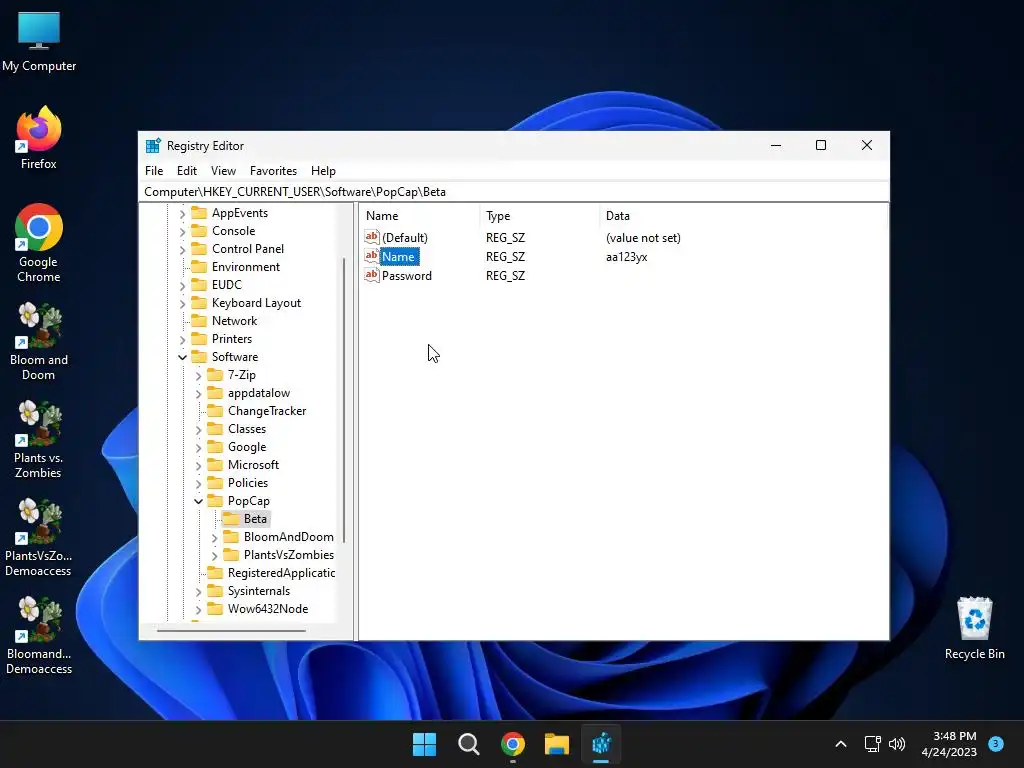Image resolution: width=1024 pixels, height=768 pixels.
Task: Collapse the Software key
Action: [x=183, y=357]
